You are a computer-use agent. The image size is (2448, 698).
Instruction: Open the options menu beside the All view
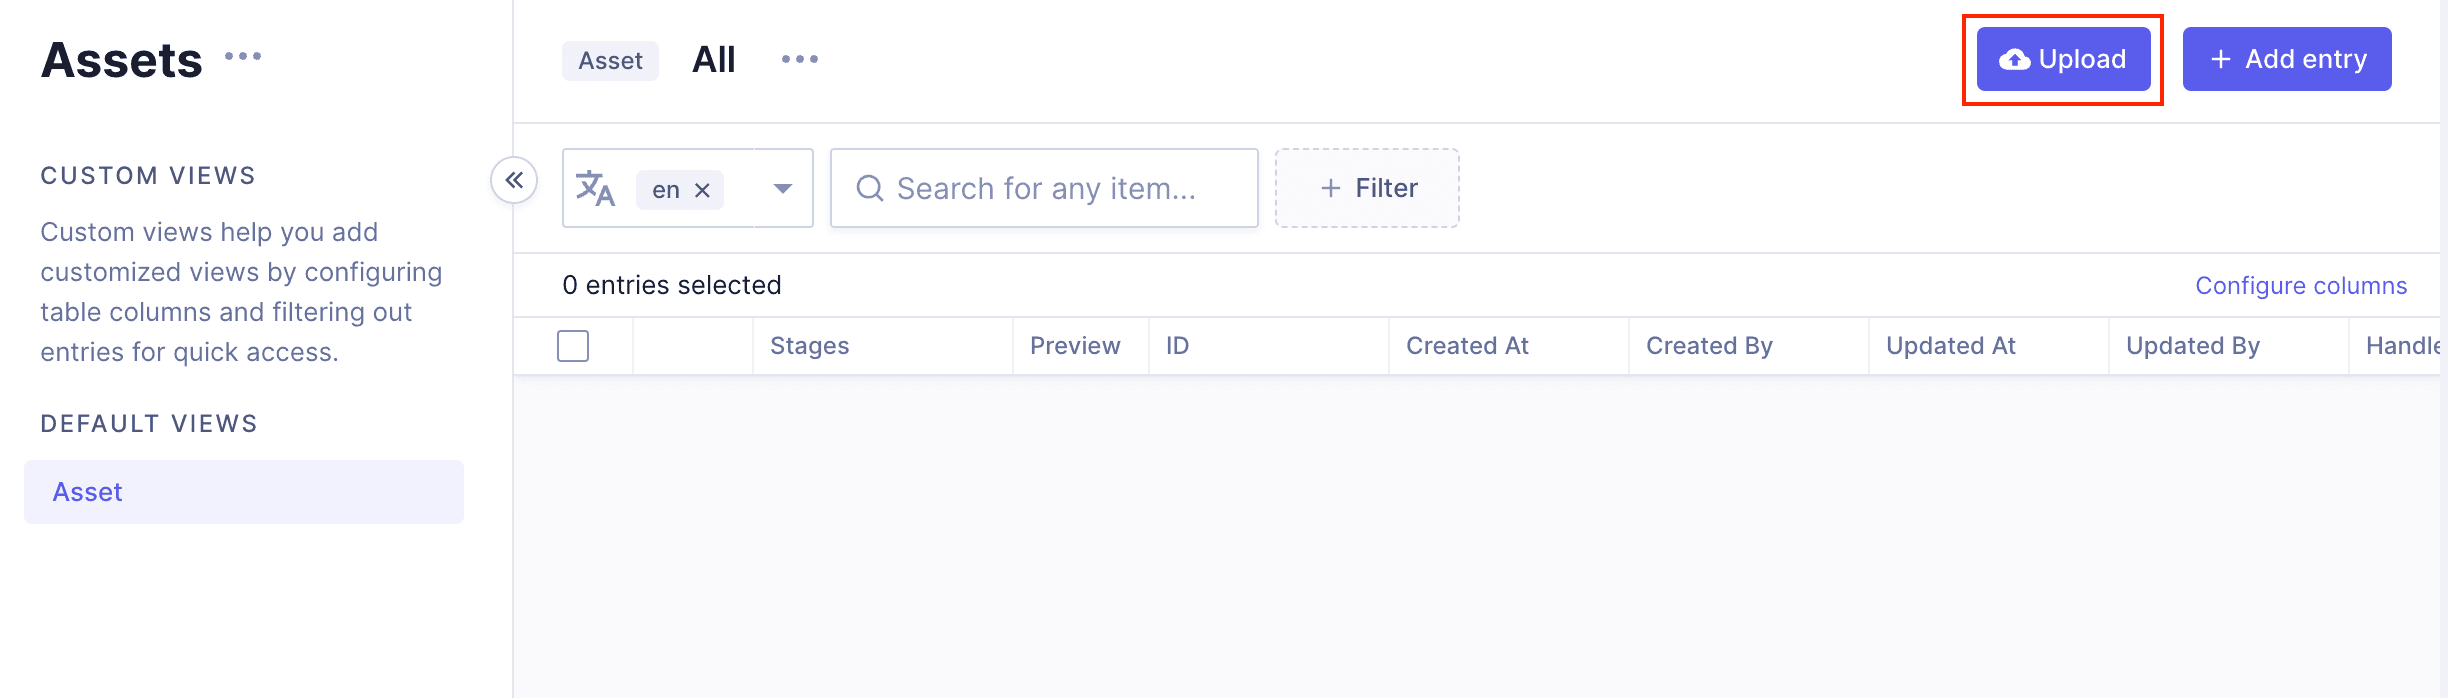tap(799, 59)
